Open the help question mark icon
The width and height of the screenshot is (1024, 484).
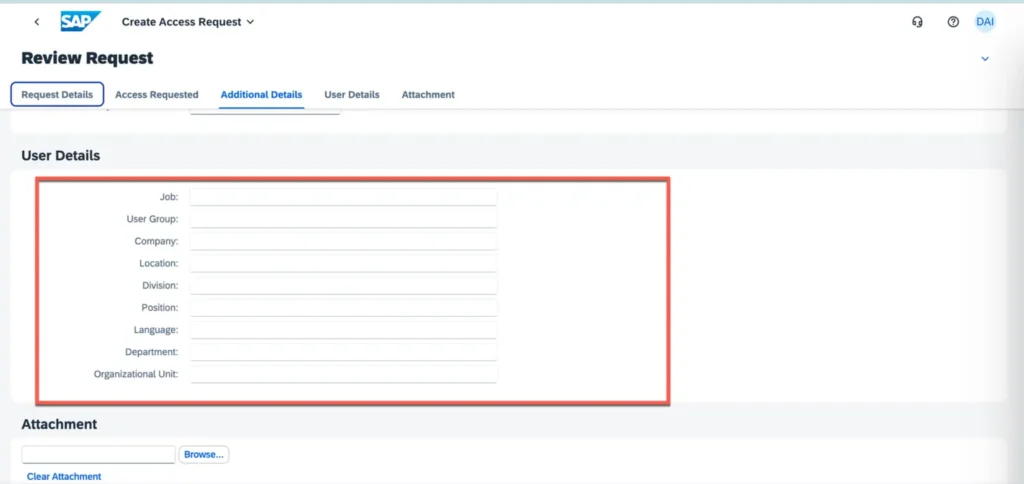click(x=953, y=22)
